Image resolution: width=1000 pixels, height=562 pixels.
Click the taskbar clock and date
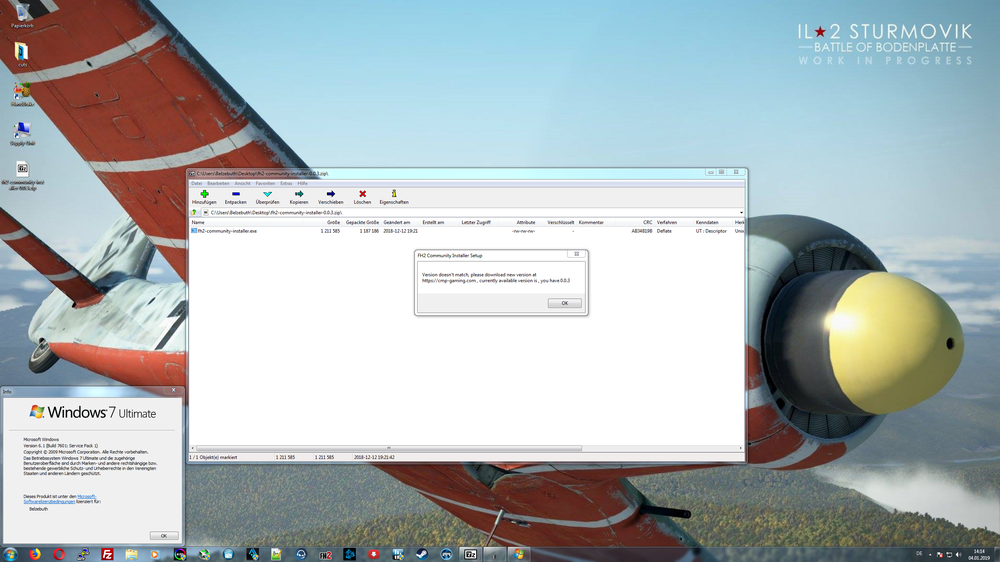click(x=978, y=554)
